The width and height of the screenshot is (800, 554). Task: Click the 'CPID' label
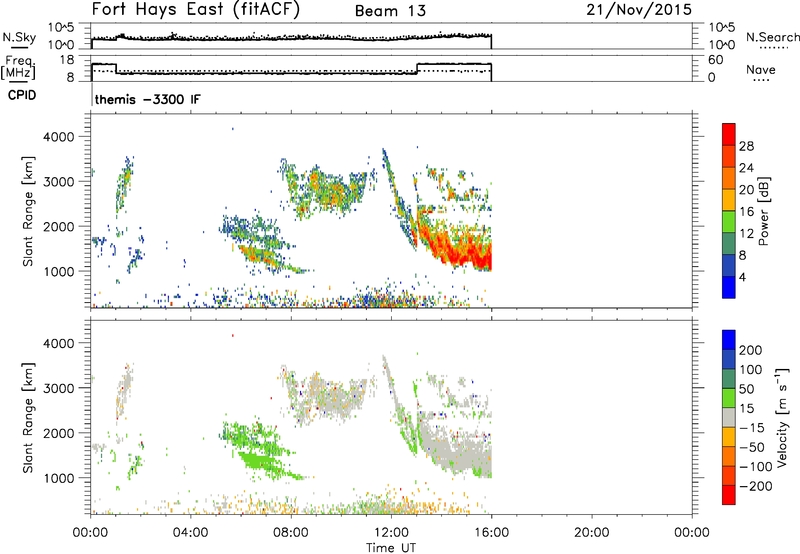tap(22, 95)
